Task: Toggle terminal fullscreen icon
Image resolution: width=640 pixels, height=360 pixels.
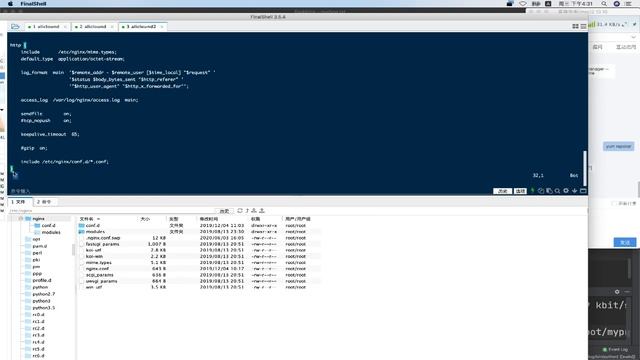Action: [583, 191]
